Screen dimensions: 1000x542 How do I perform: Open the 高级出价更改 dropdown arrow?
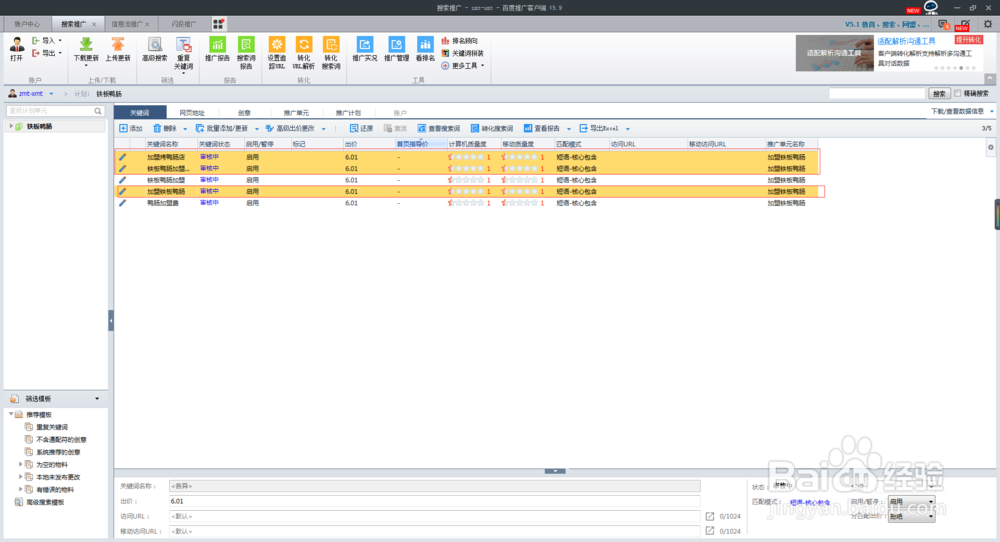click(324, 129)
